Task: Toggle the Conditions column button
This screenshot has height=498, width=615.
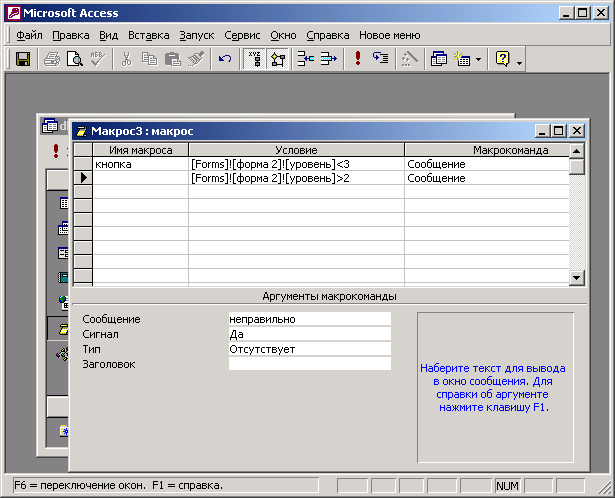Action: pos(278,59)
